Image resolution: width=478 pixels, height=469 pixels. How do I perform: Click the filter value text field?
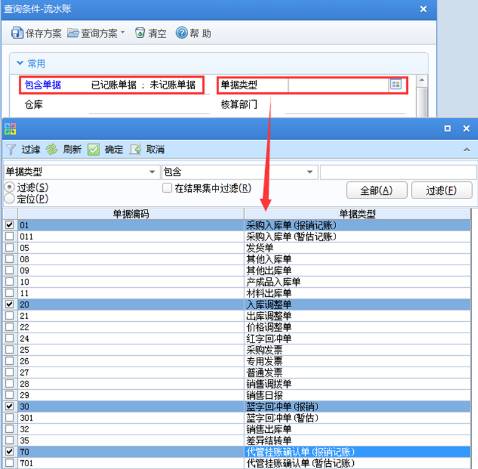click(398, 172)
